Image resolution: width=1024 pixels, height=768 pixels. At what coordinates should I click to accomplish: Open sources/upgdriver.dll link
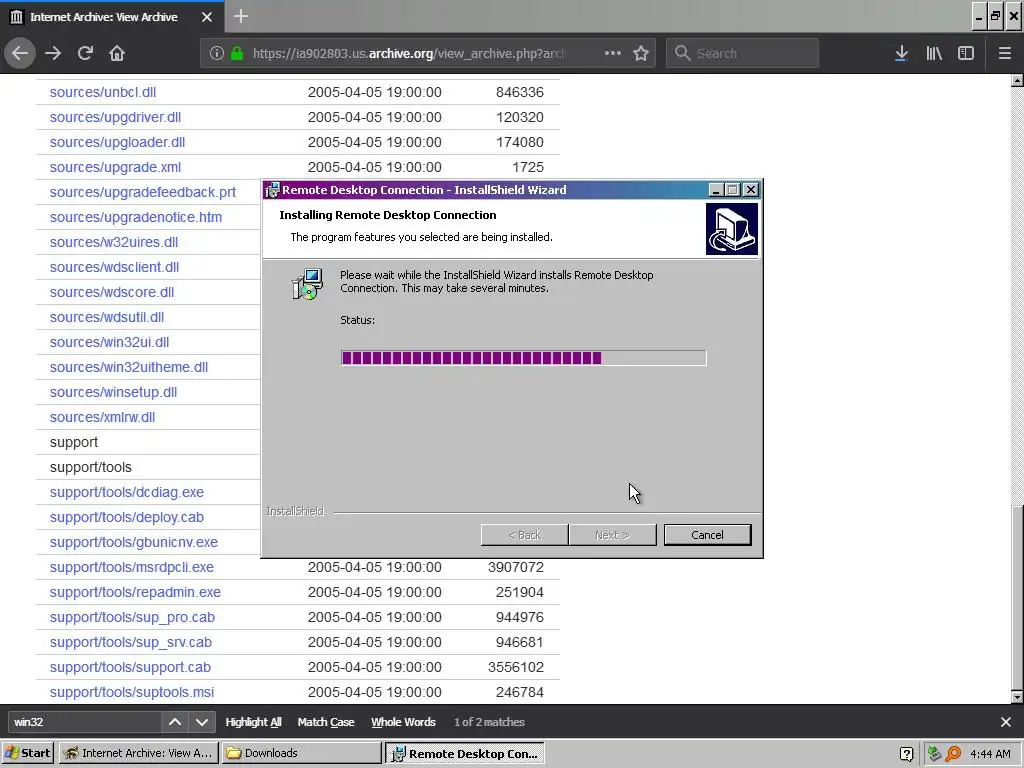[x=115, y=117]
